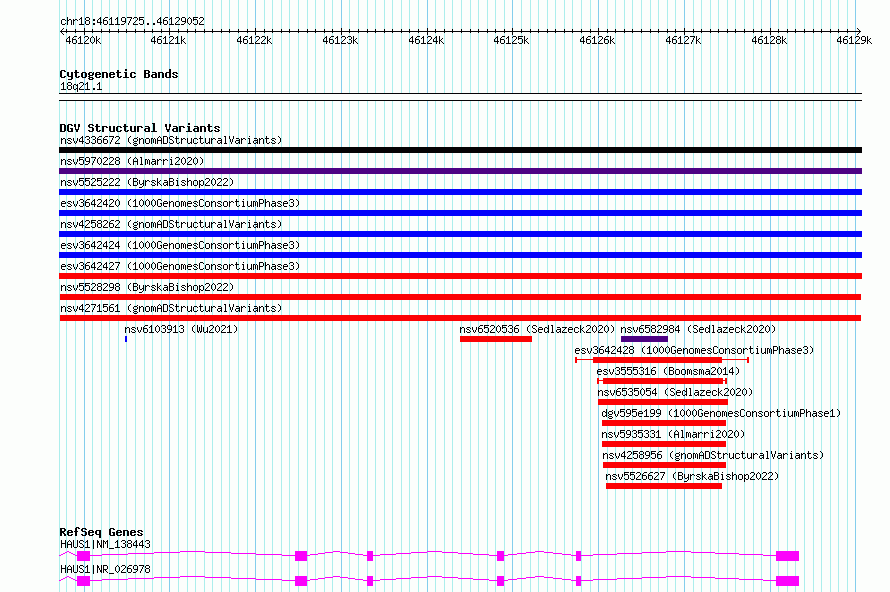This screenshot has width=890, height=592.
Task: Open the RefSeq Genes track title
Action: tap(101, 532)
